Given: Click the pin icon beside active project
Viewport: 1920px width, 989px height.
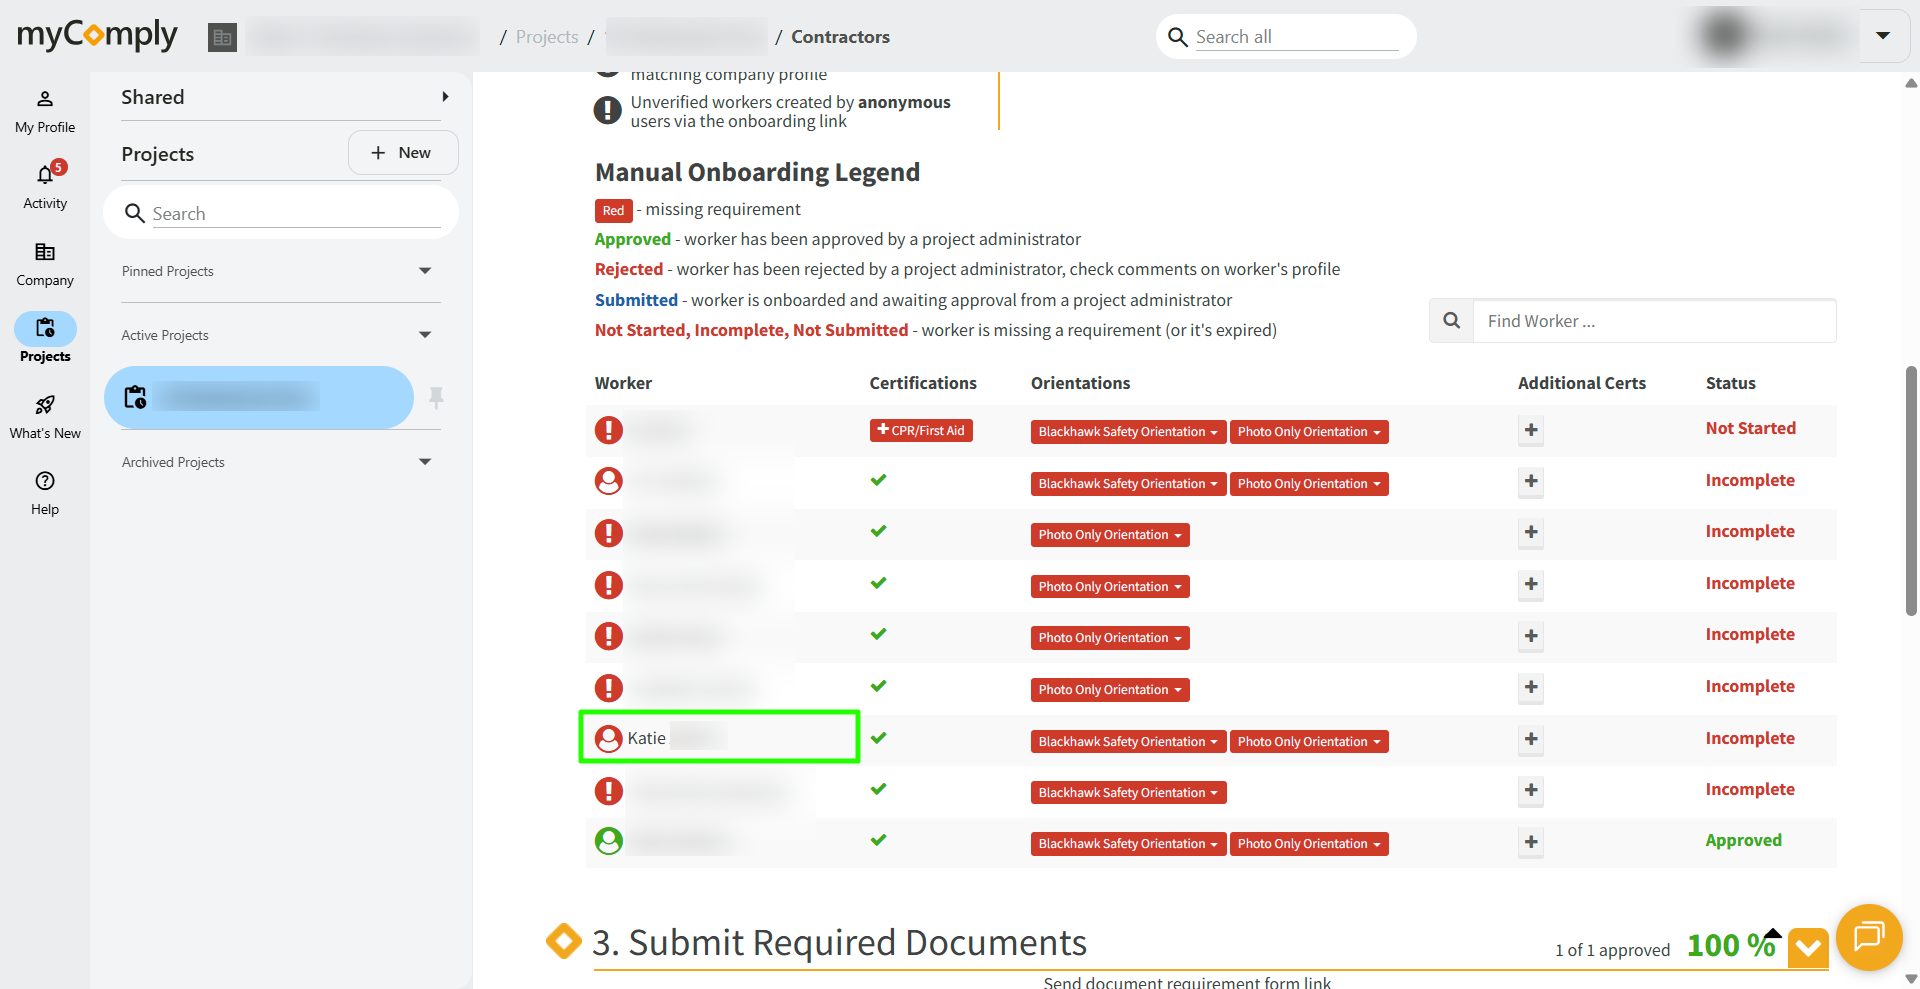Looking at the screenshot, I should coord(436,398).
